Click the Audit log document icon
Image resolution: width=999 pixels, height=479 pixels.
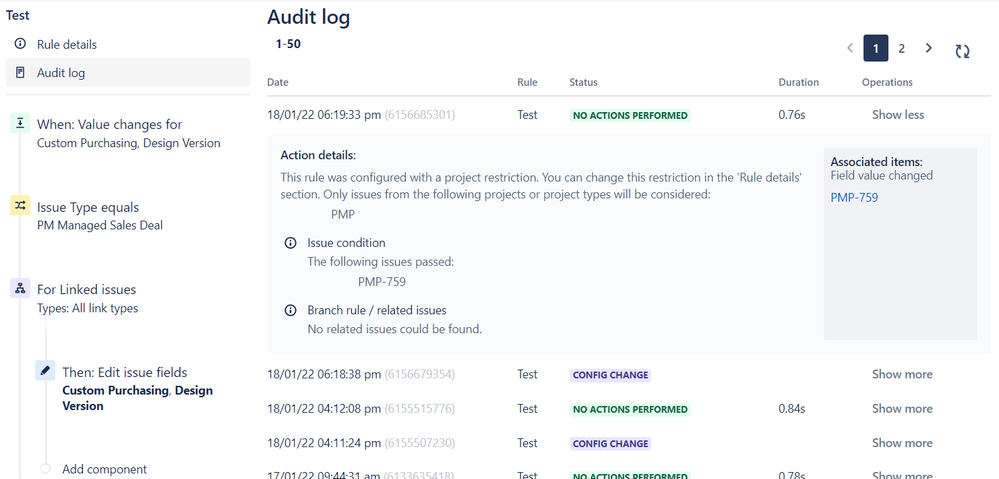pos(20,72)
